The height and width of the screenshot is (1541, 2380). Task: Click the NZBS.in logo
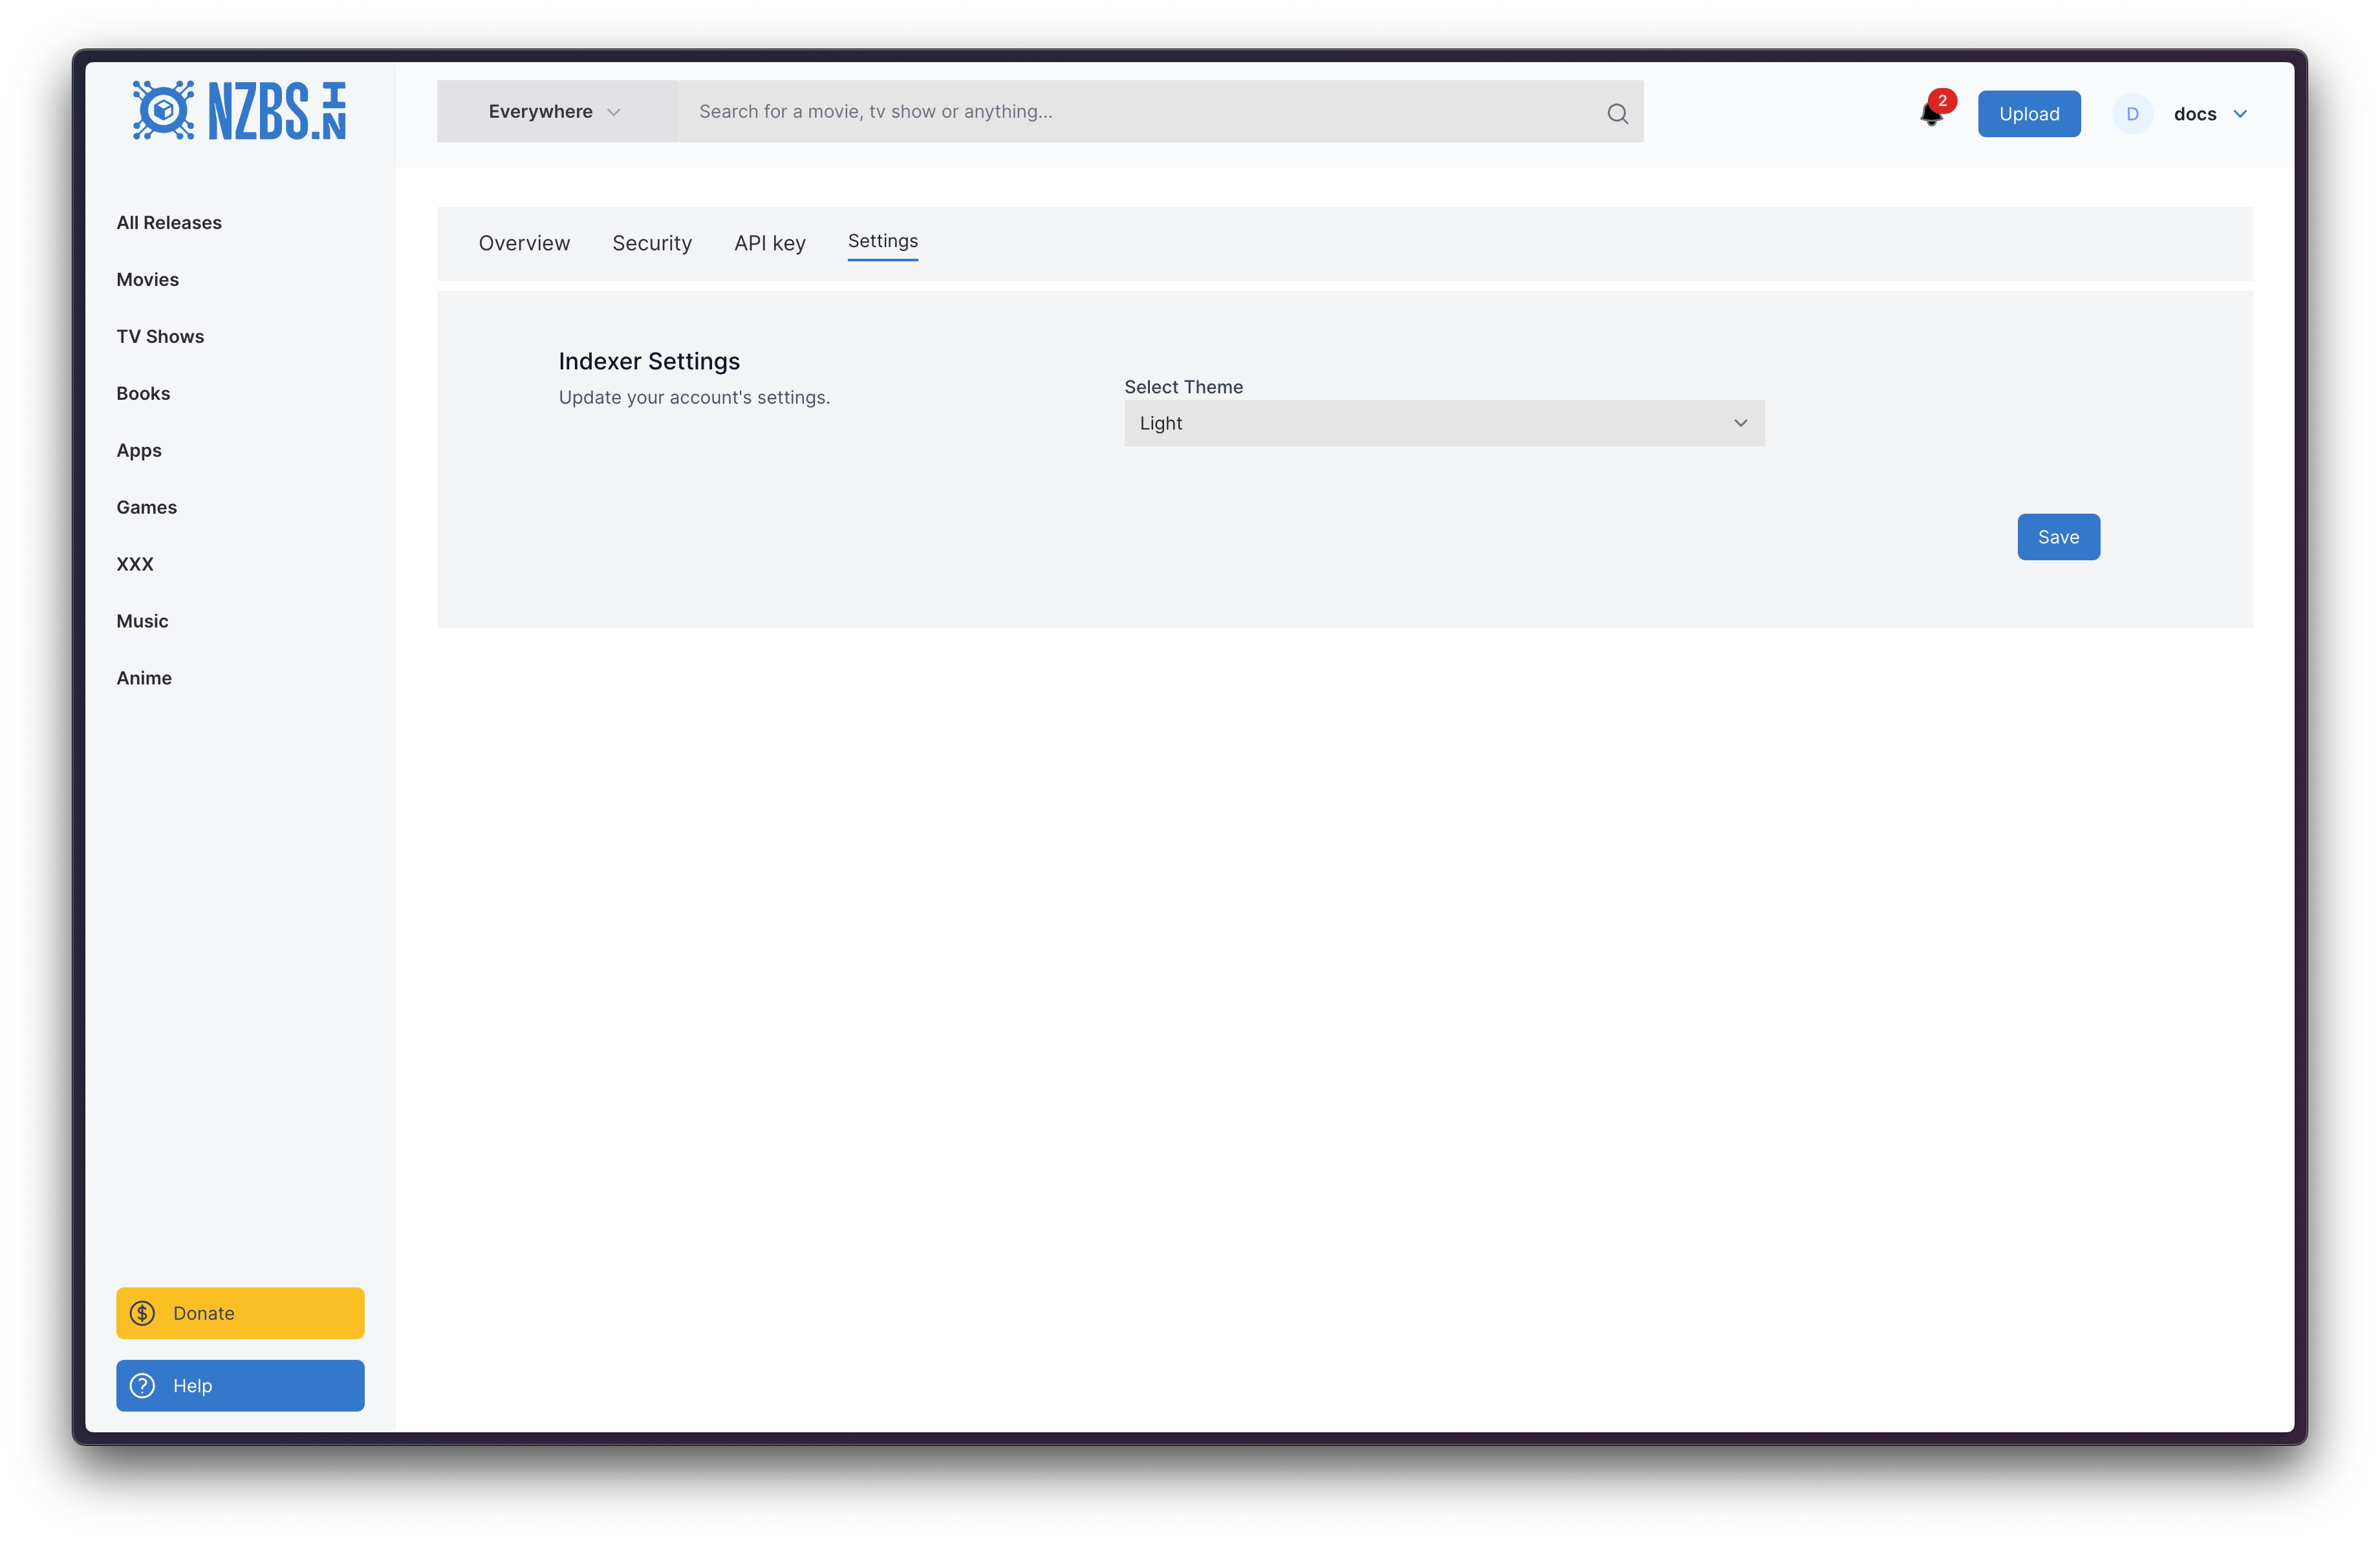pos(239,111)
